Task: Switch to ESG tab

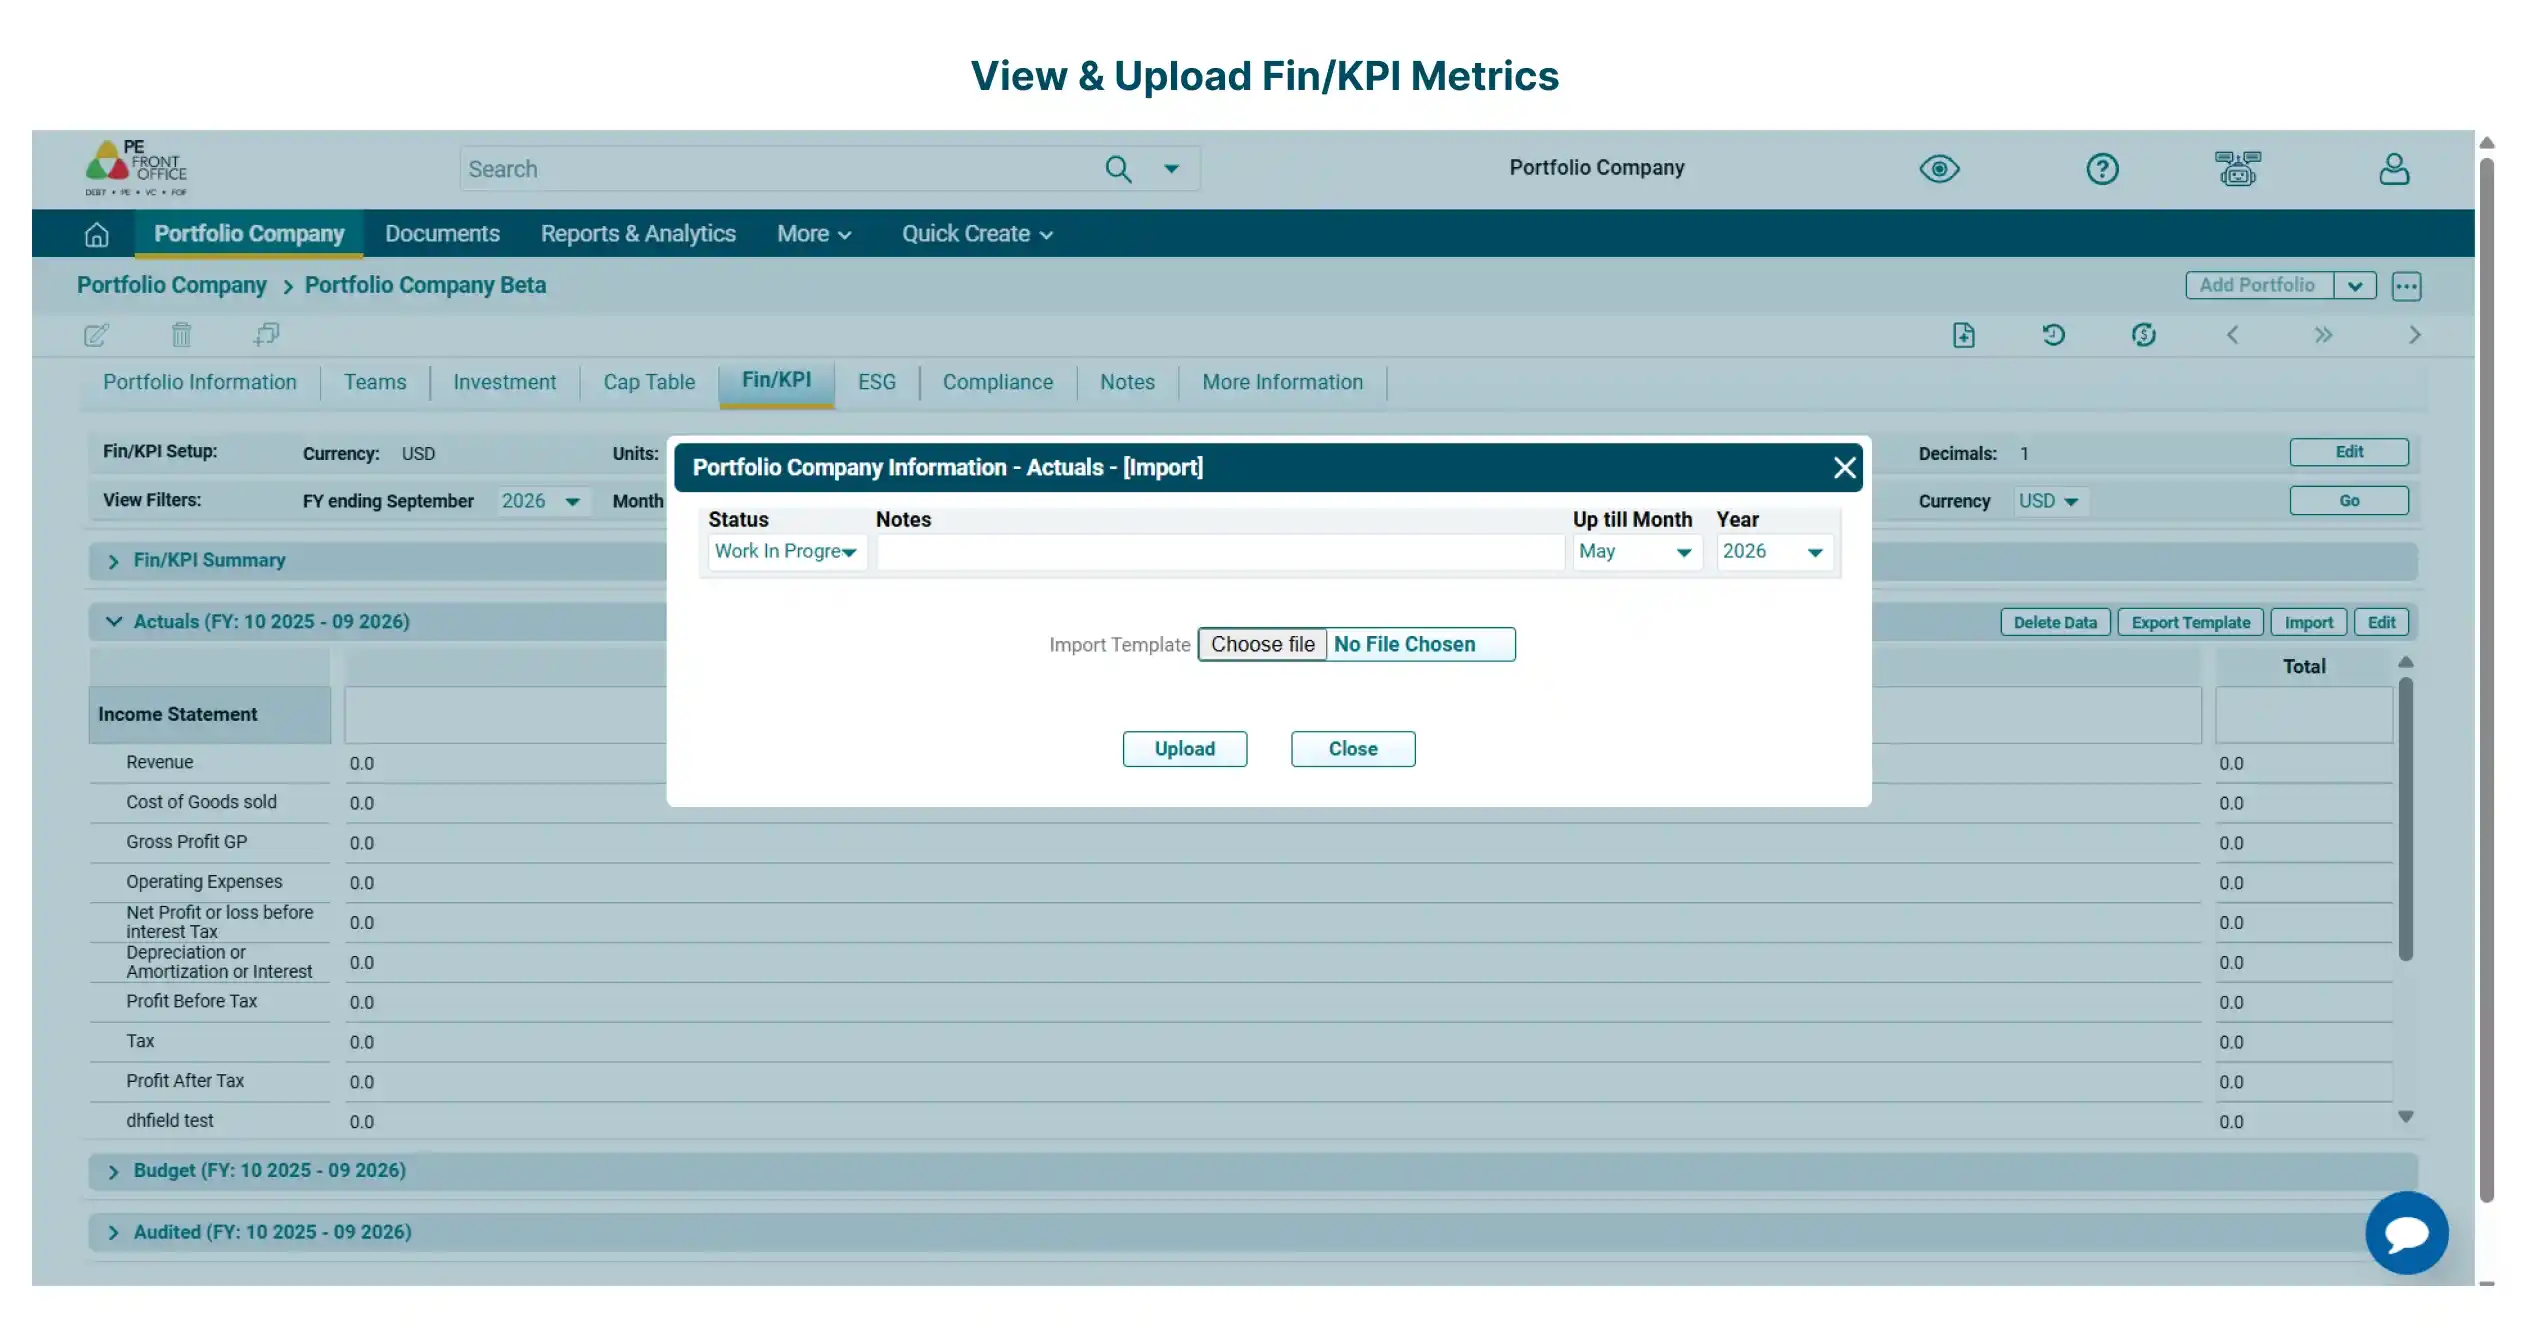Action: (876, 382)
